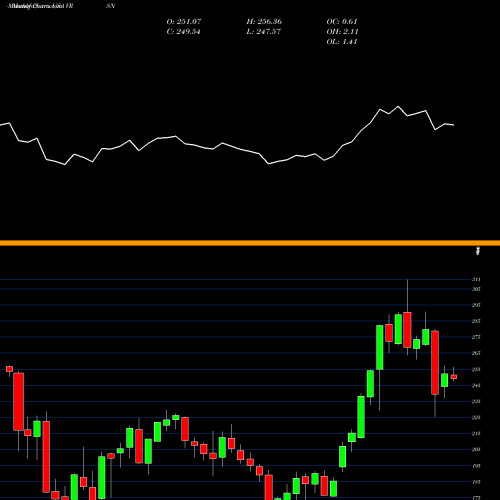Click the 275 price axis label
Image resolution: width=500 pixels, height=500 pixels.
[x=476, y=337]
